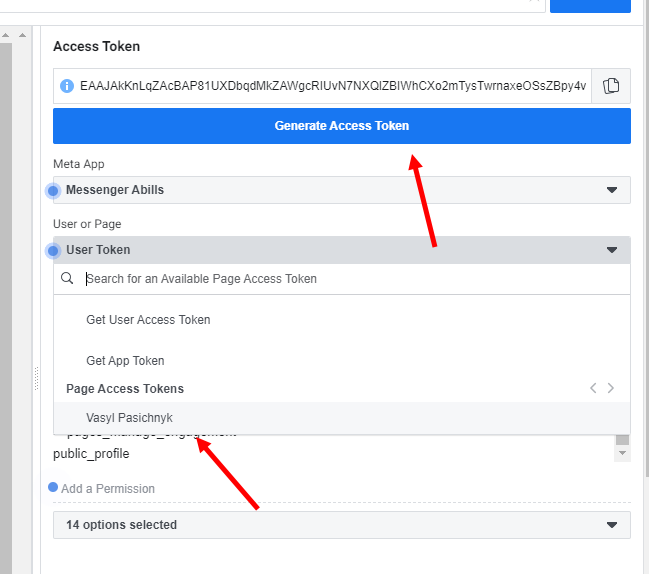Image resolution: width=649 pixels, height=574 pixels.
Task: Select the public_profile permission entry
Action: 91,454
